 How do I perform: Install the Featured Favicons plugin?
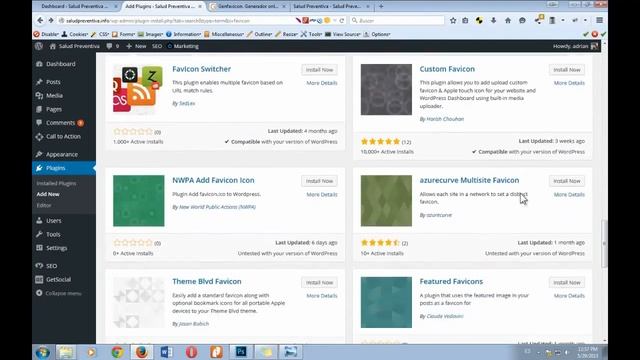pyautogui.click(x=567, y=282)
